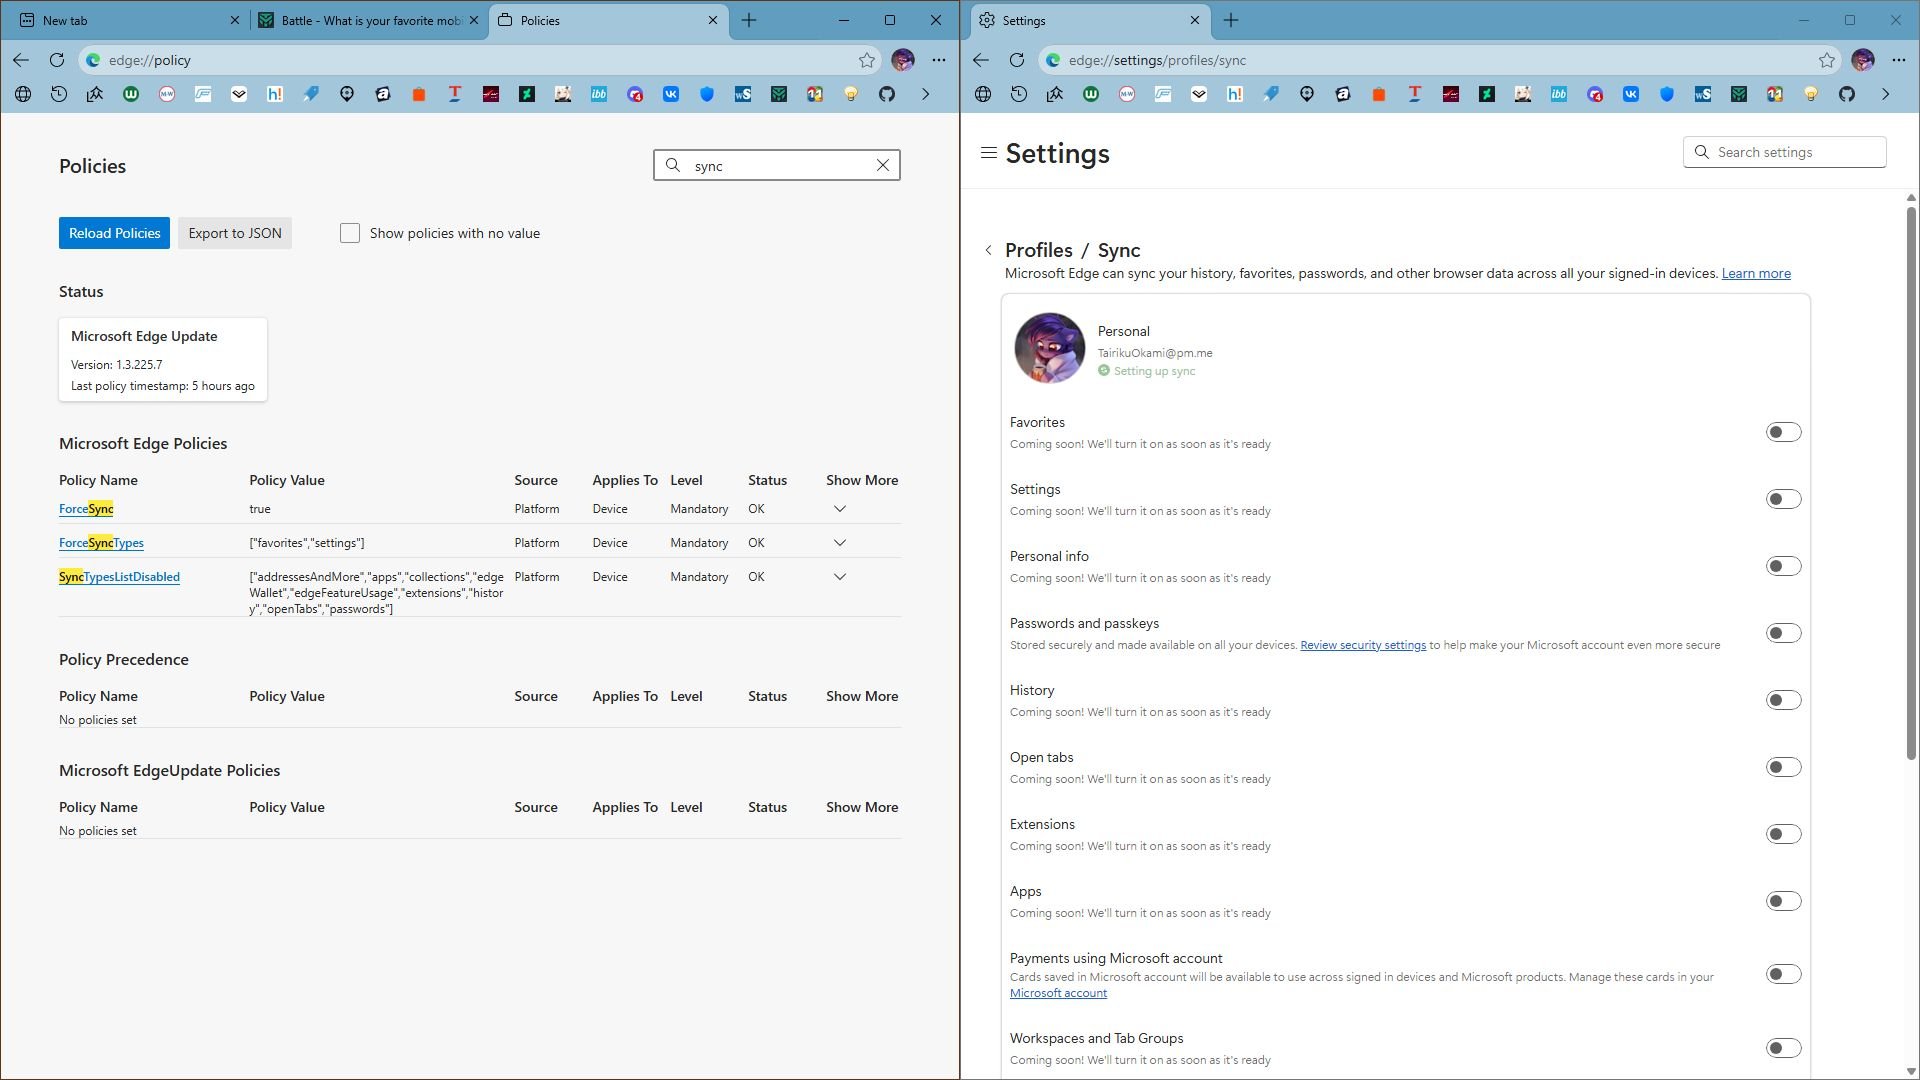Expand Show More for ForceSync policy
Viewport: 1920px width, 1080px height.
coord(840,509)
